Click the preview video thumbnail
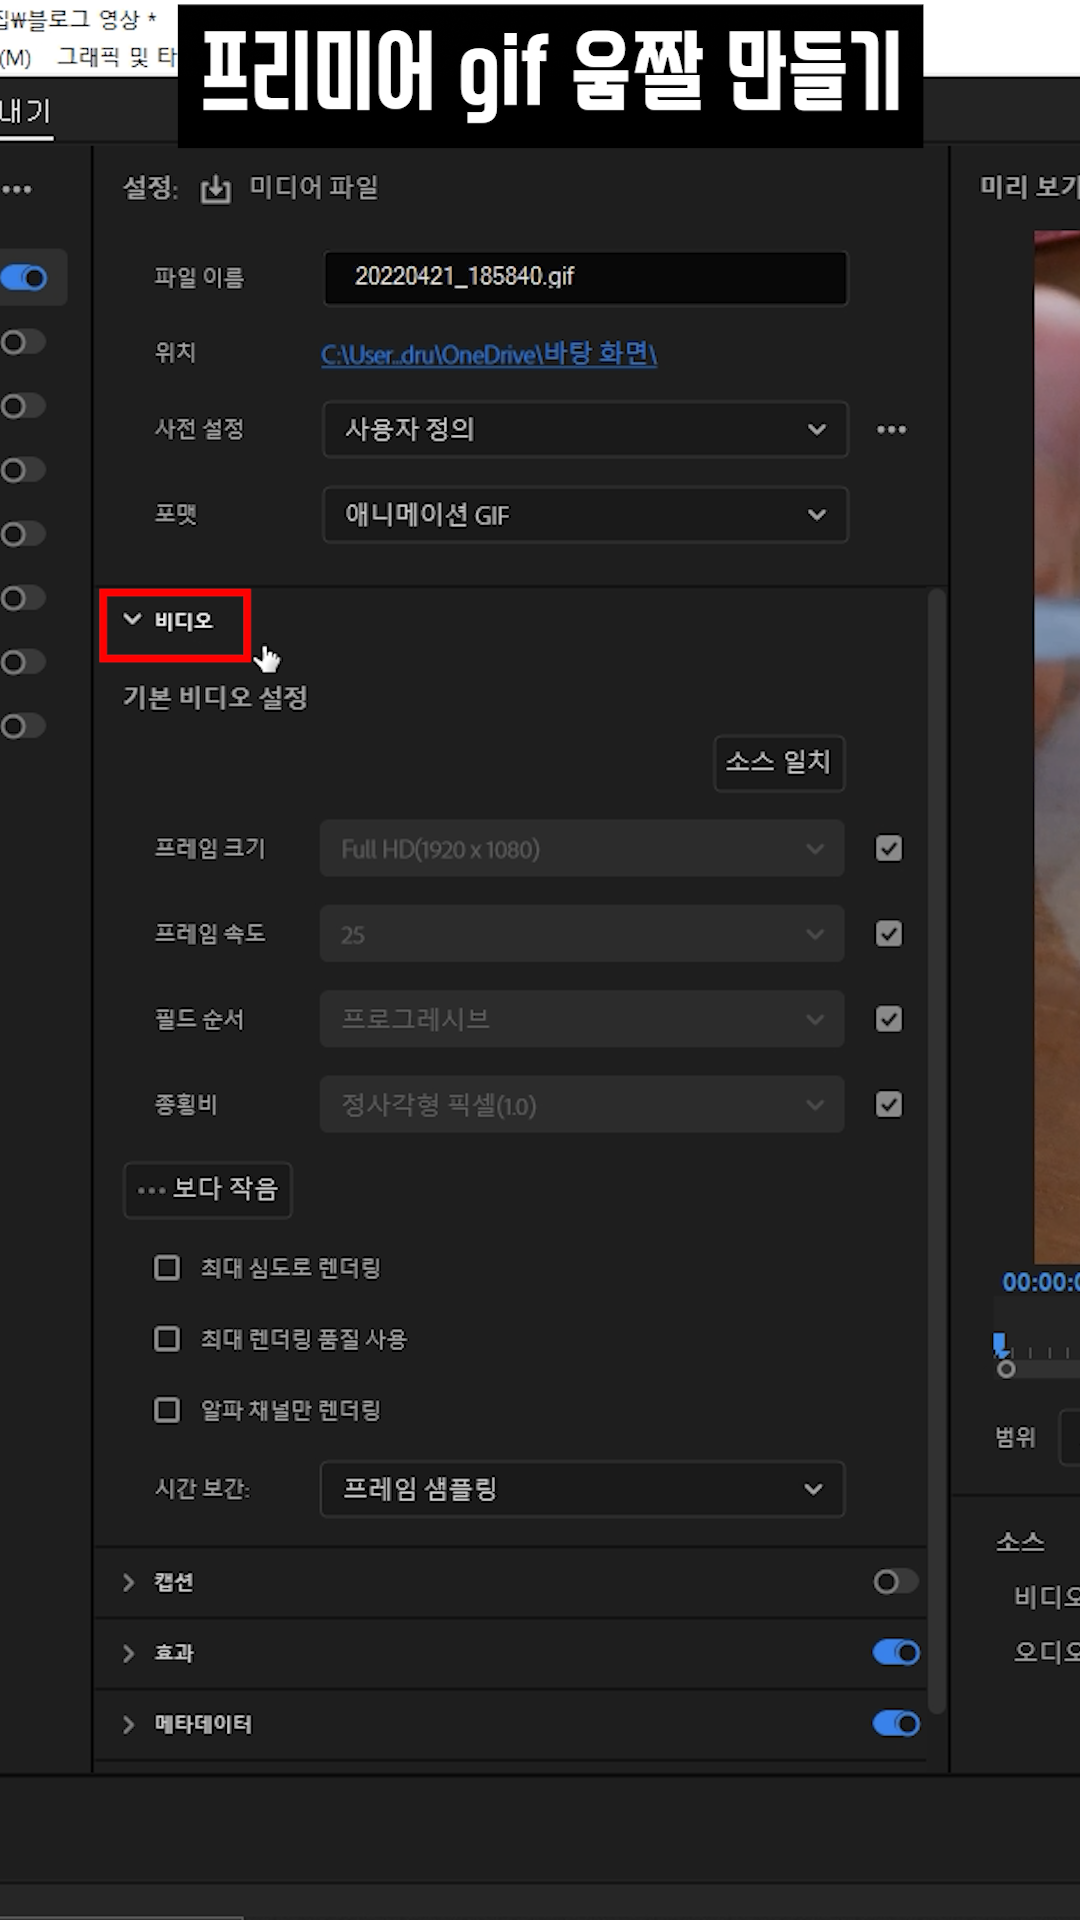 1057,748
